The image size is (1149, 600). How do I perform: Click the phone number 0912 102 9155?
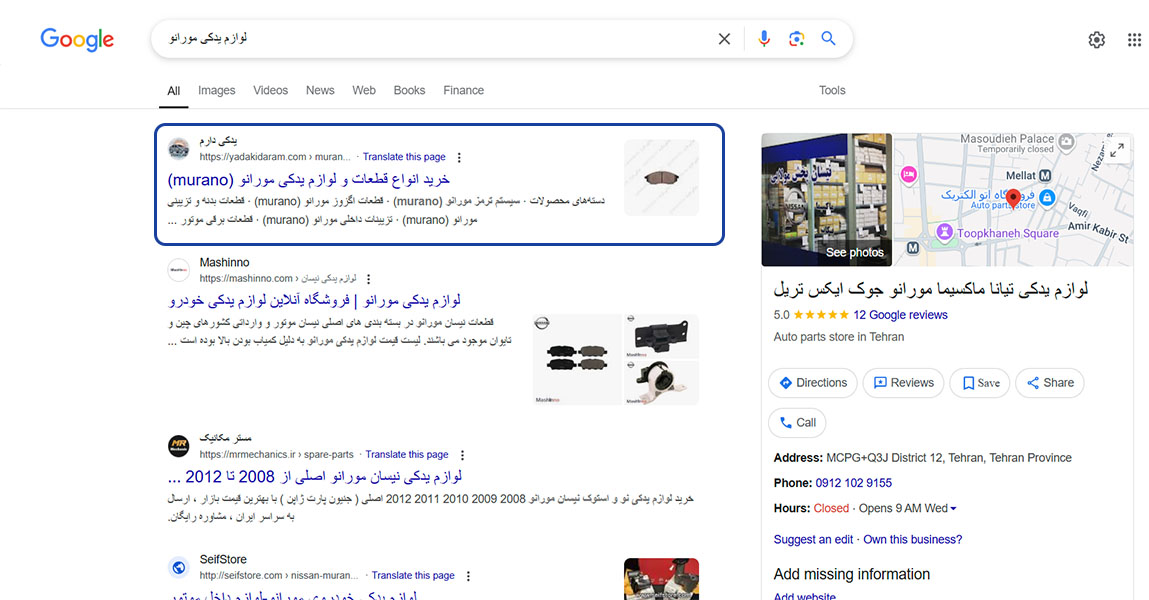click(853, 483)
